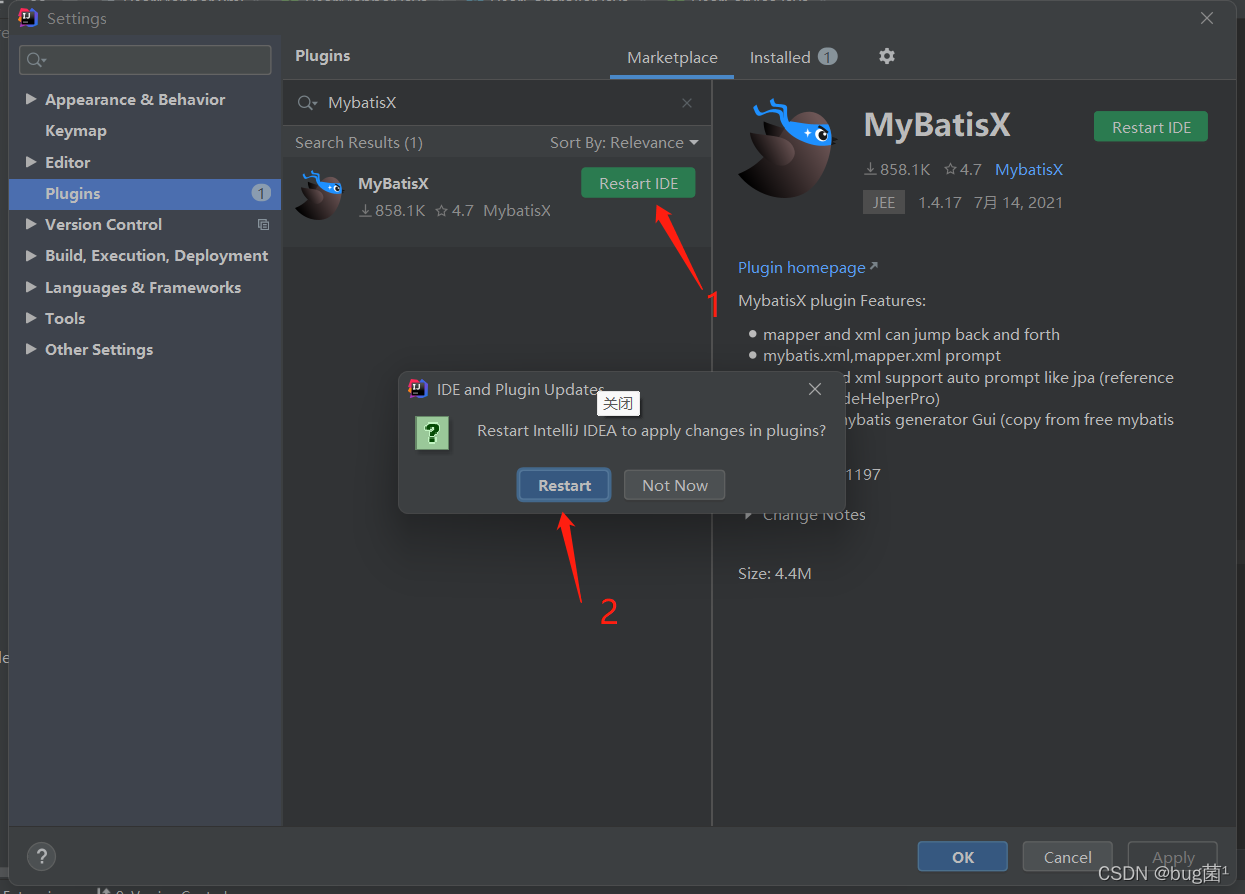This screenshot has width=1245, height=894.
Task: Click the settings search magnifier icon
Action: 36,60
